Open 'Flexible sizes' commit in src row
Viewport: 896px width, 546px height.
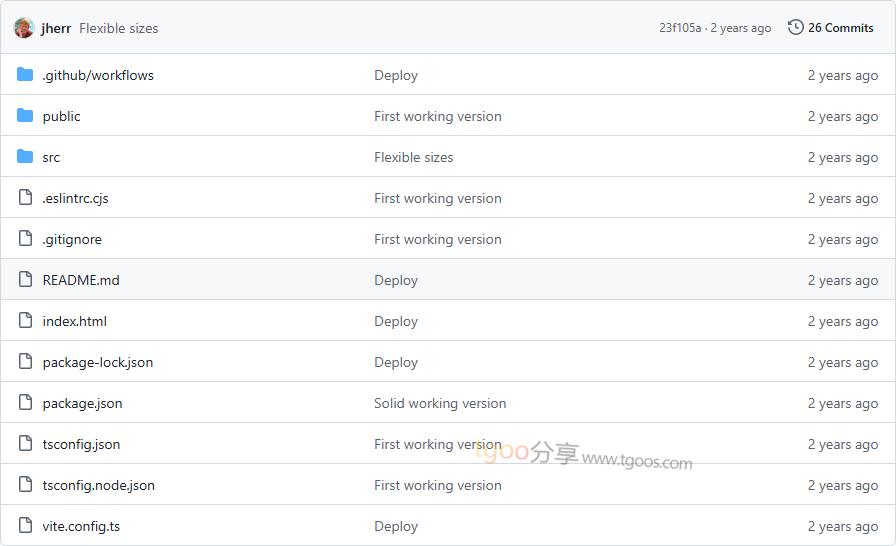[413, 157]
